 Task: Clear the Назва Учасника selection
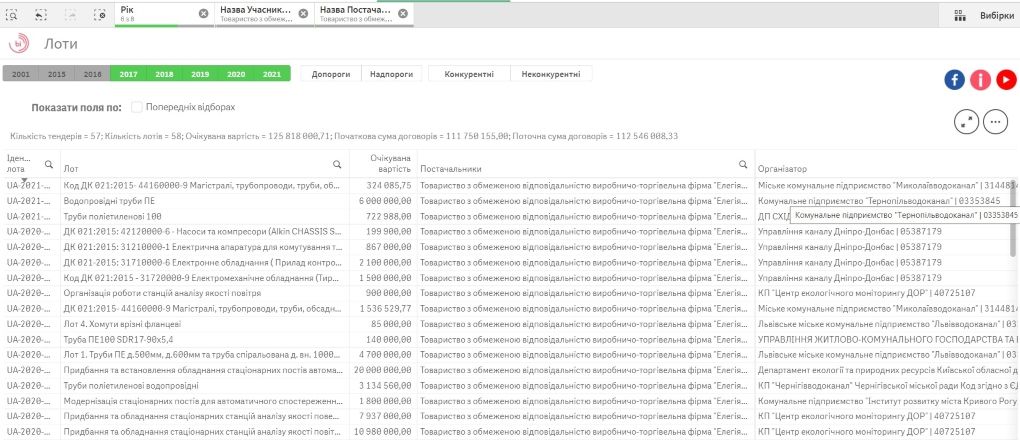[x=303, y=14]
